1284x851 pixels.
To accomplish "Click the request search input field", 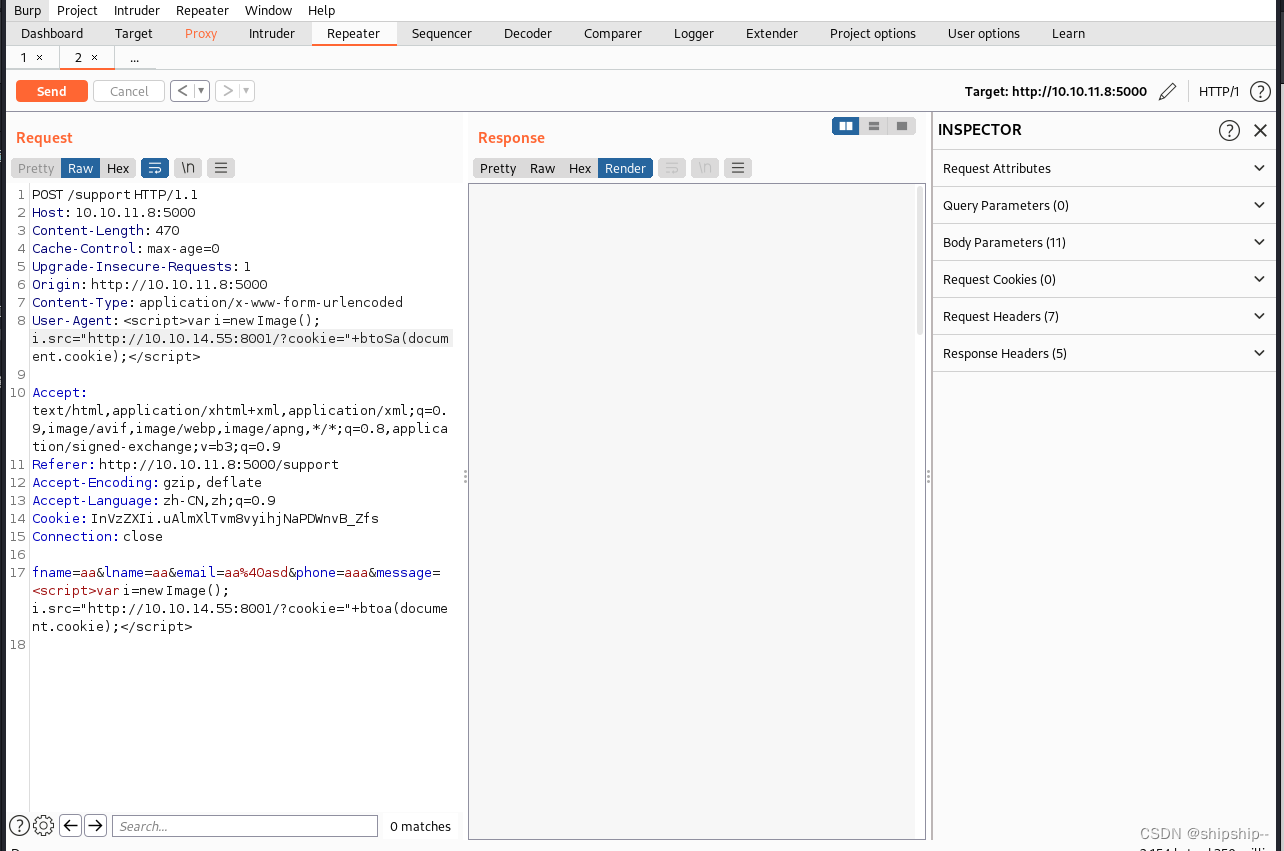I will (x=245, y=826).
